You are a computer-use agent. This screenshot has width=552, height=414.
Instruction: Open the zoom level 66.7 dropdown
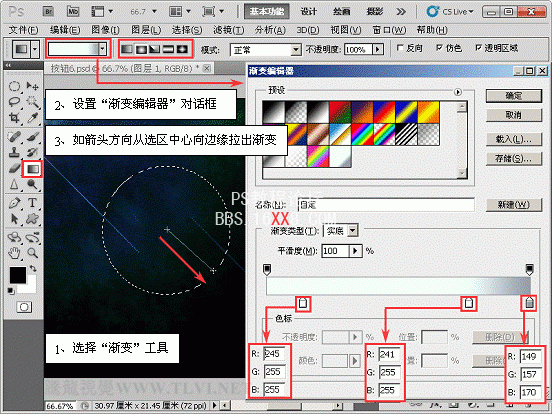[x=154, y=12]
